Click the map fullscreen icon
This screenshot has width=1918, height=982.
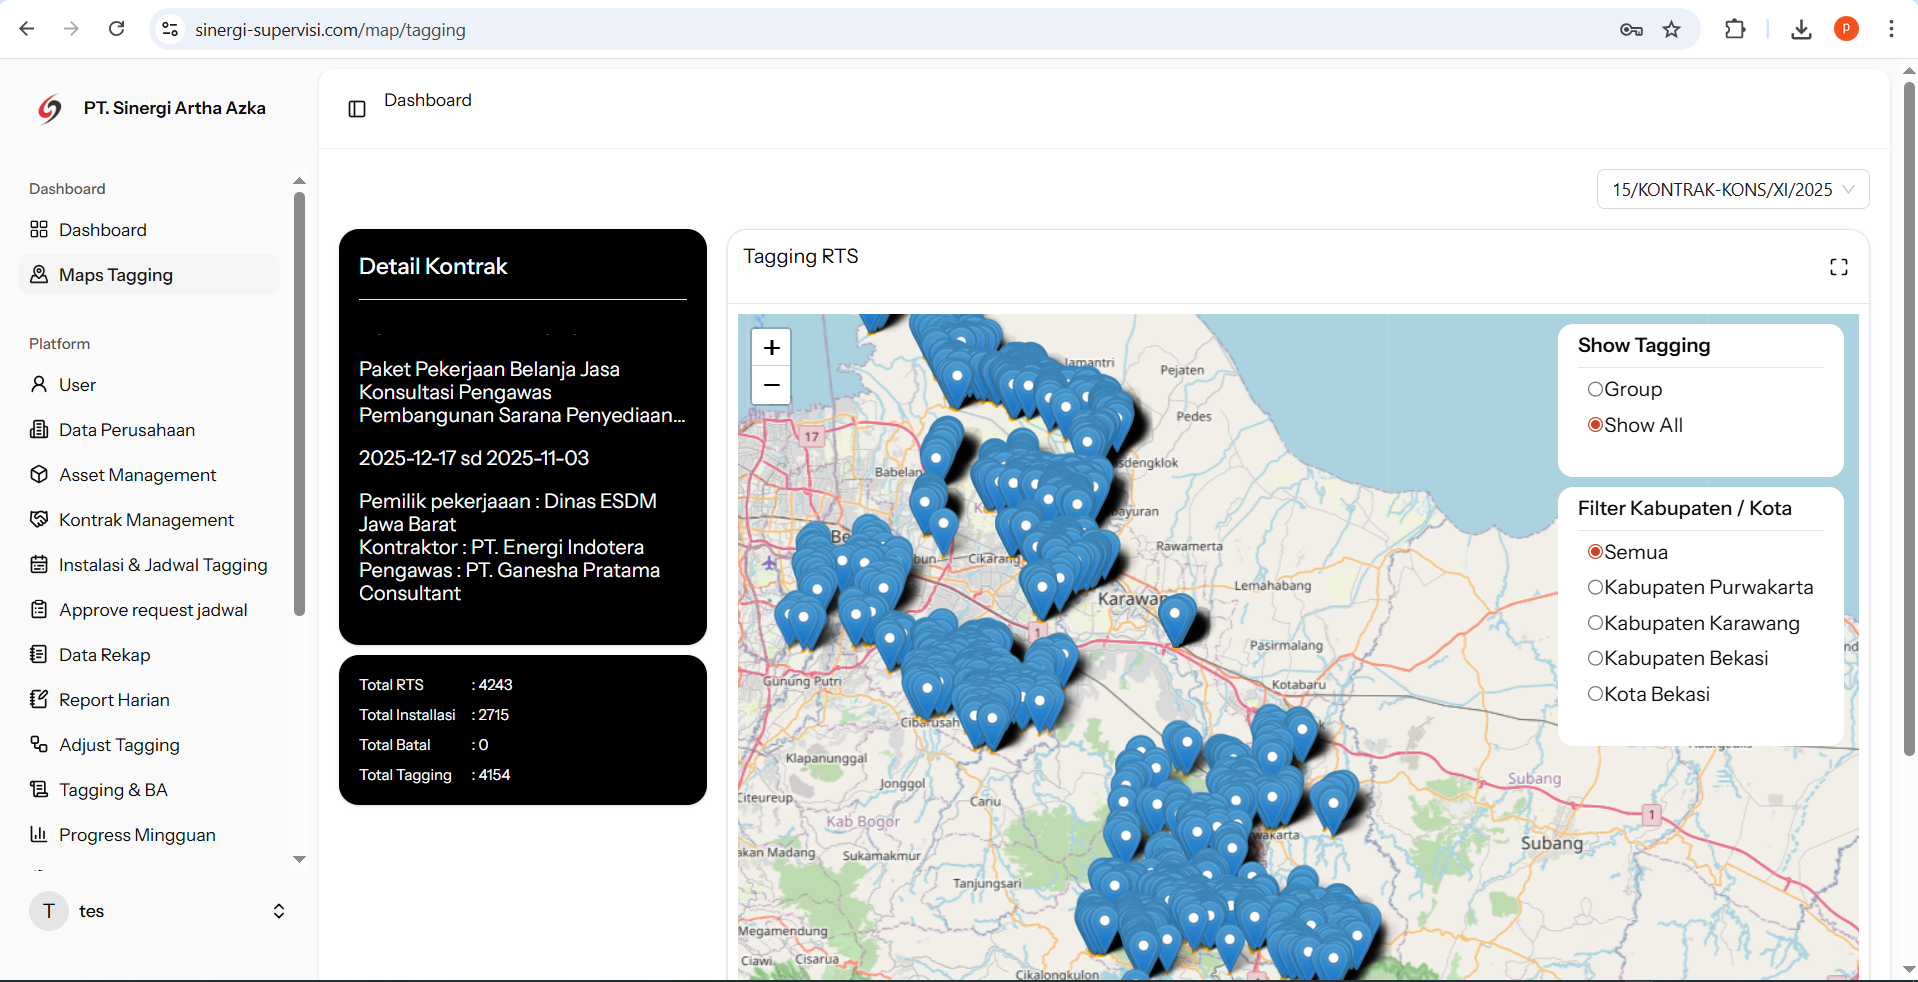tap(1838, 267)
